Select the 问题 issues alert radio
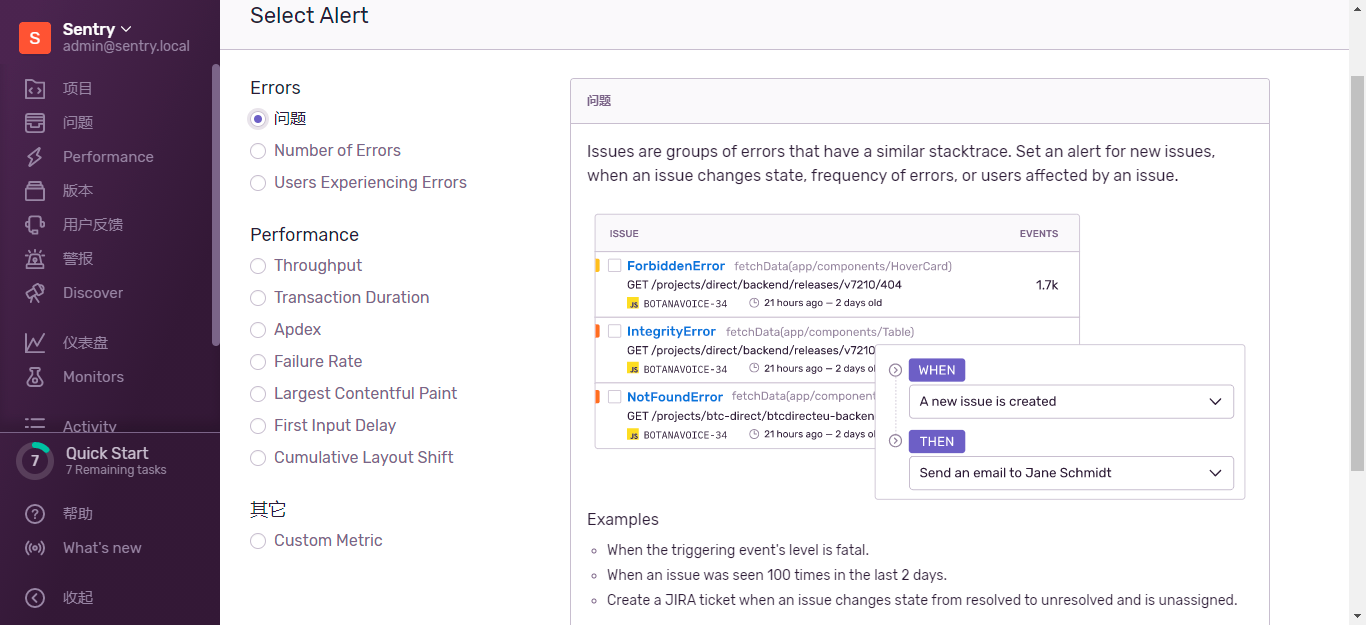The width and height of the screenshot is (1366, 625). (258, 119)
